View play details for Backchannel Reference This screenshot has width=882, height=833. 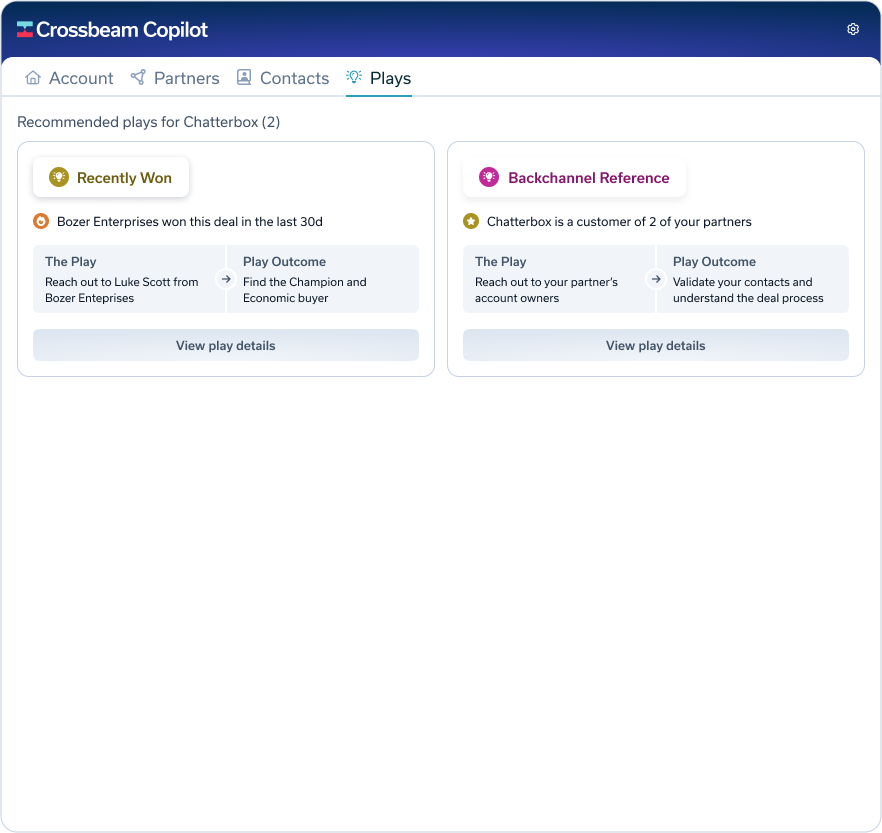coord(656,346)
